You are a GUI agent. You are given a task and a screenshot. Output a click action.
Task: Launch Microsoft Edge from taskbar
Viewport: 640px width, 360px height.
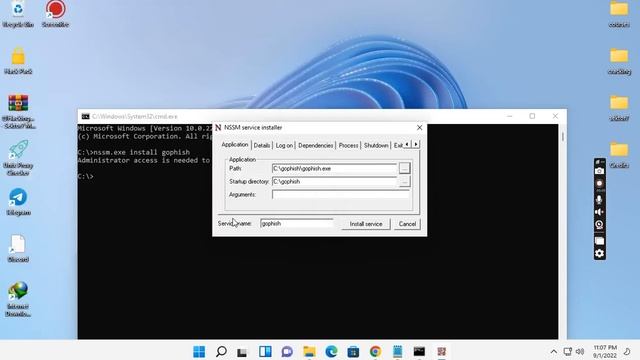(x=331, y=351)
